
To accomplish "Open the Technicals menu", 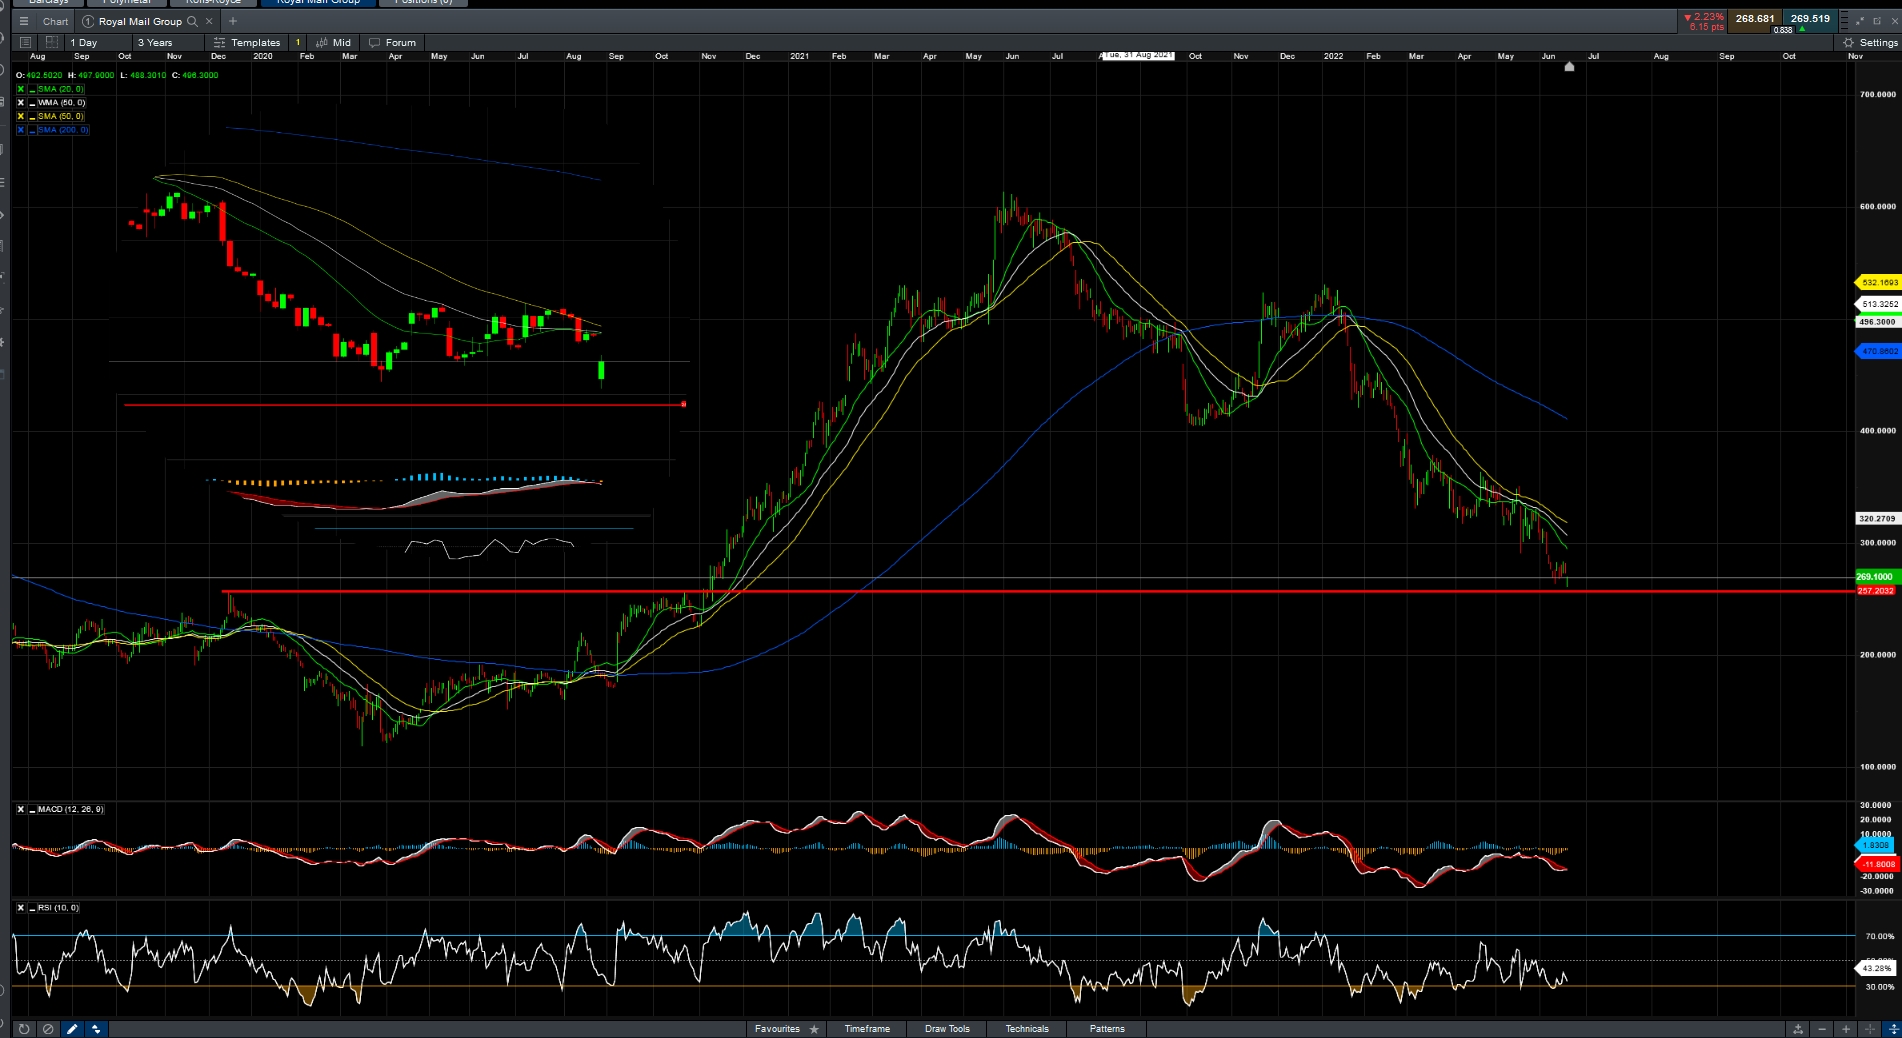I will point(1027,1029).
